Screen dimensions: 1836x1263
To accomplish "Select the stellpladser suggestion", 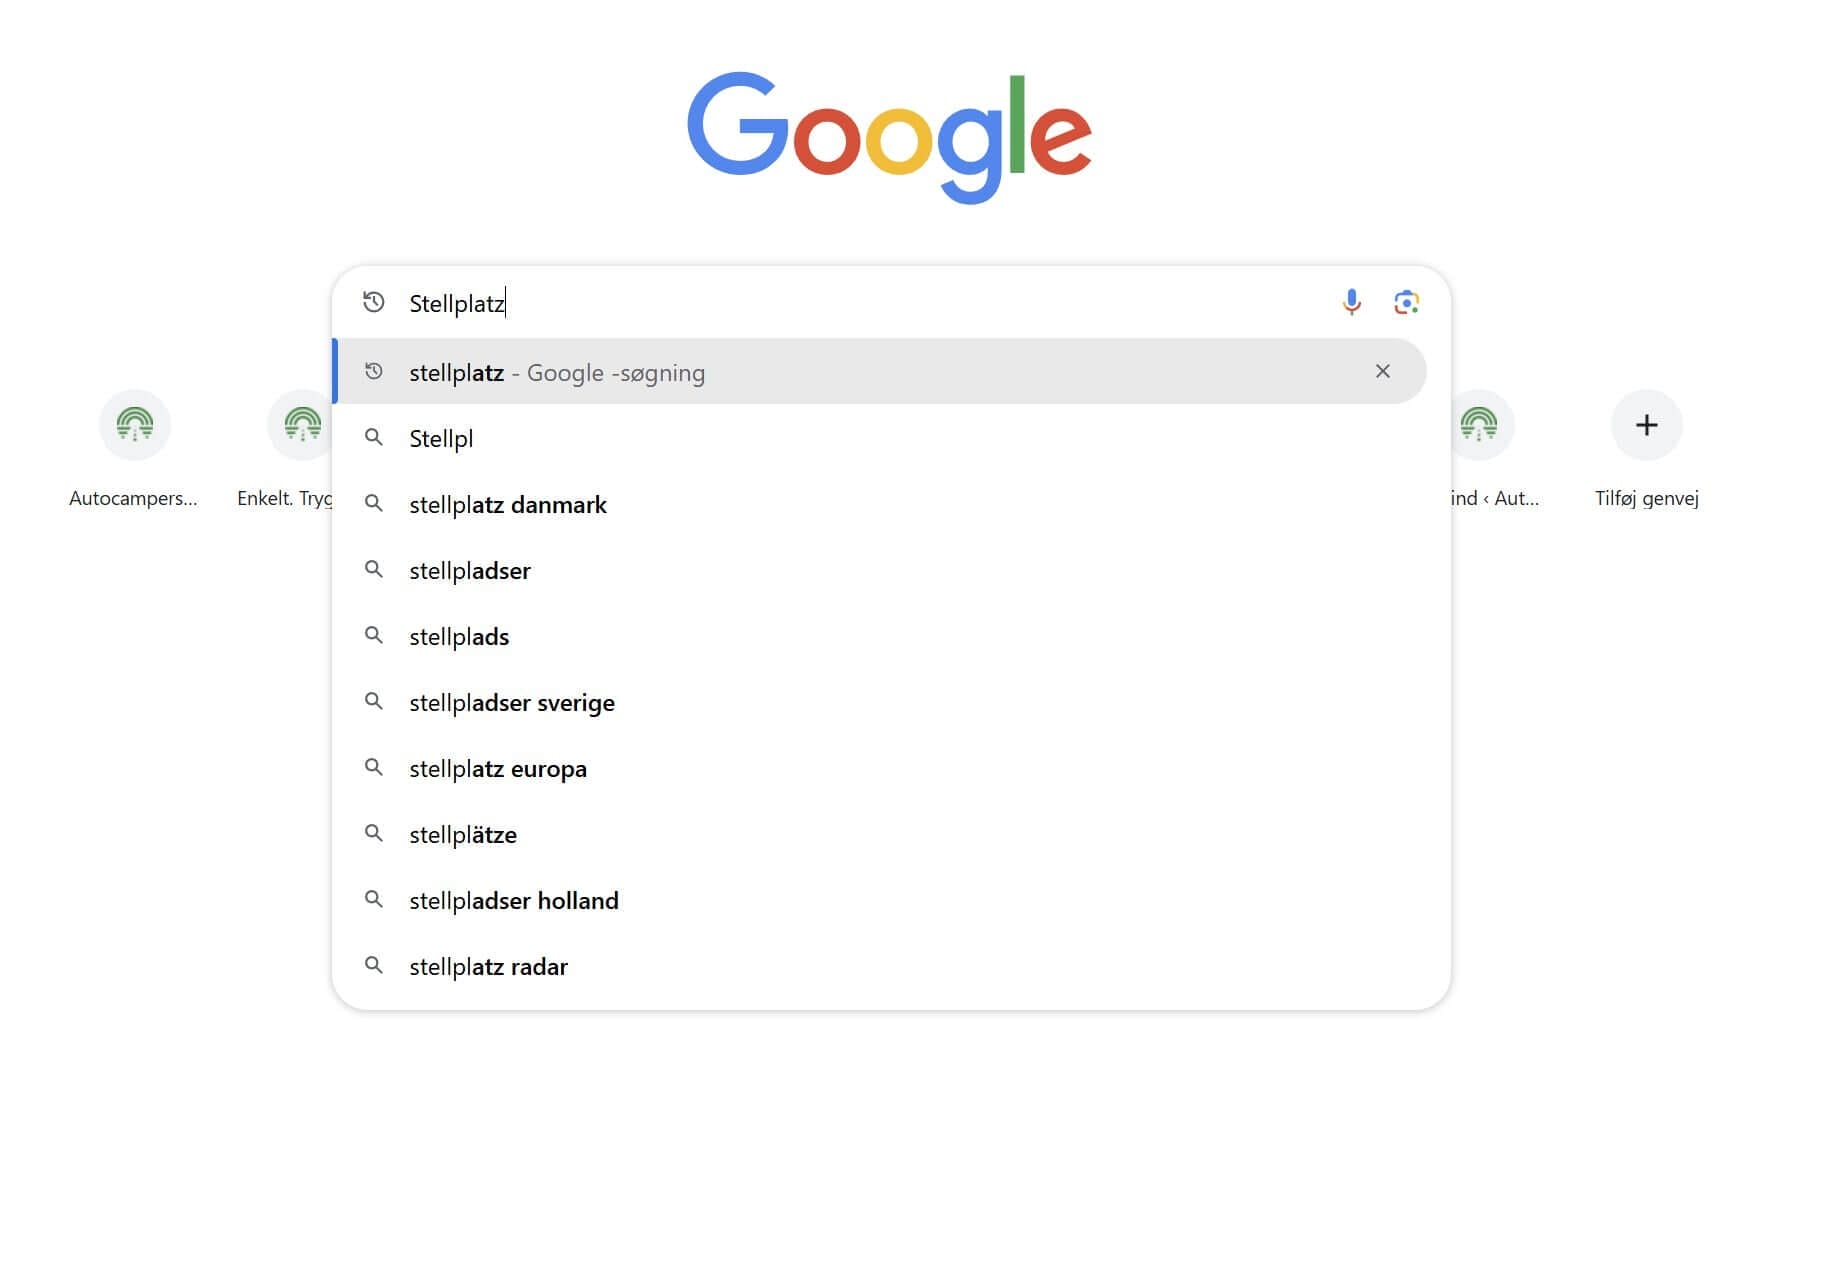I will [x=881, y=570].
